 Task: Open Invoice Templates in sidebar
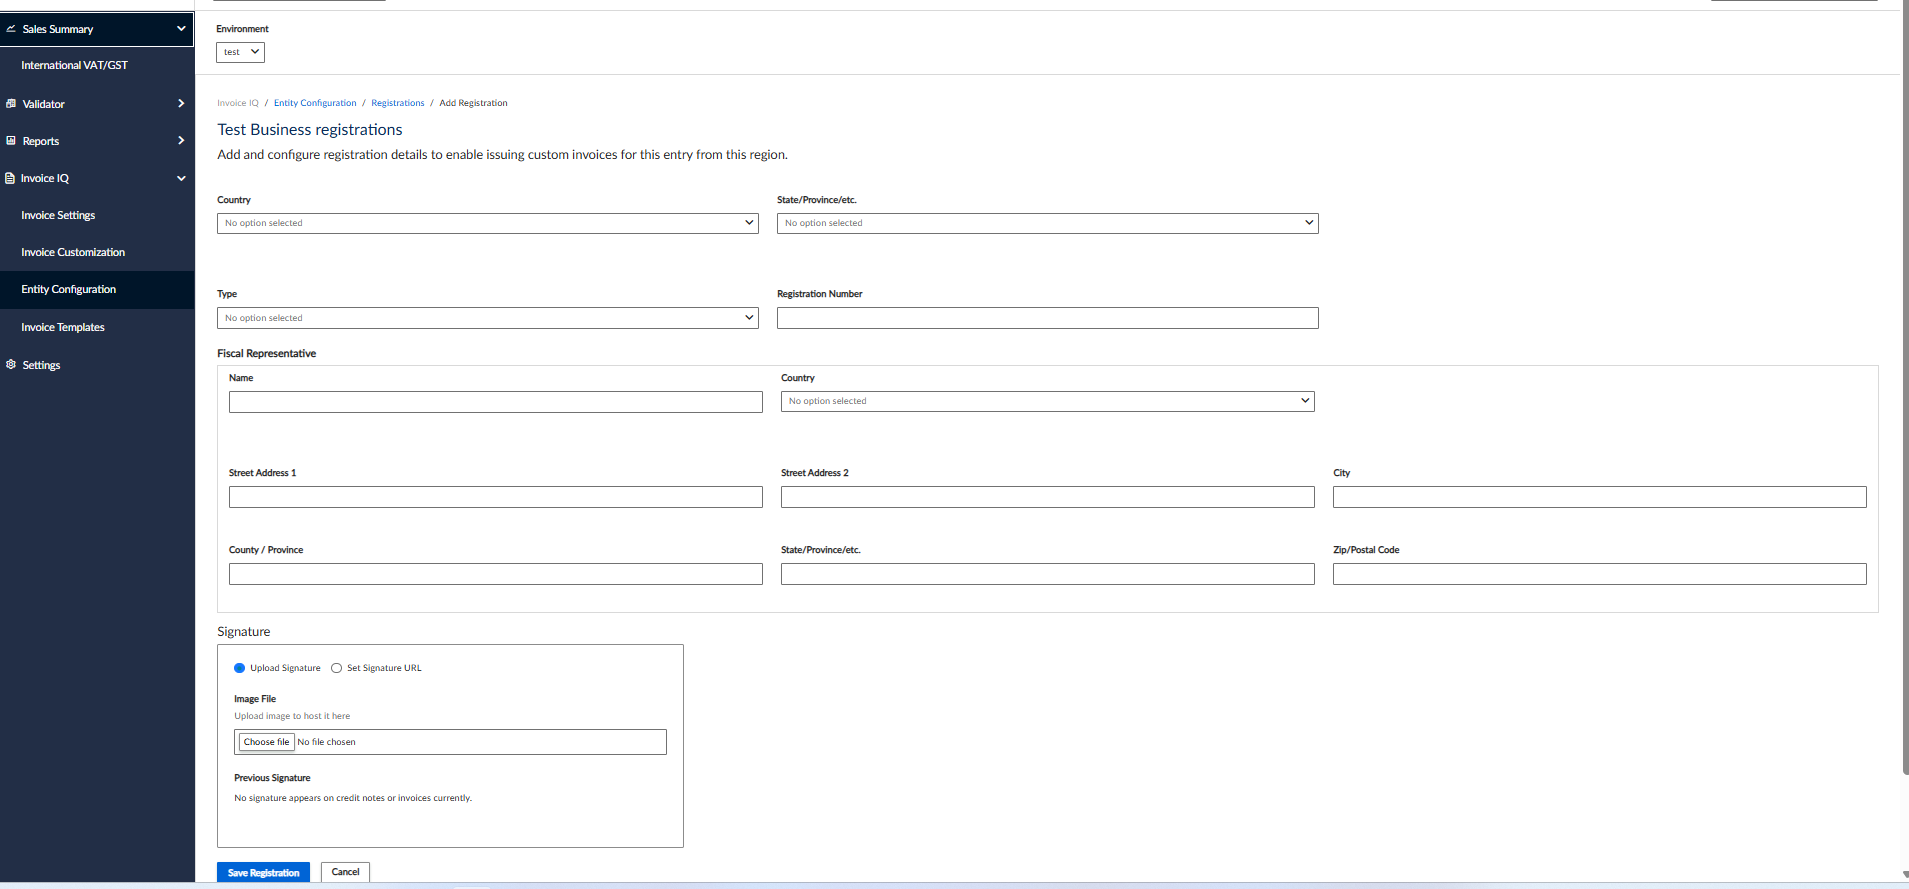[63, 327]
